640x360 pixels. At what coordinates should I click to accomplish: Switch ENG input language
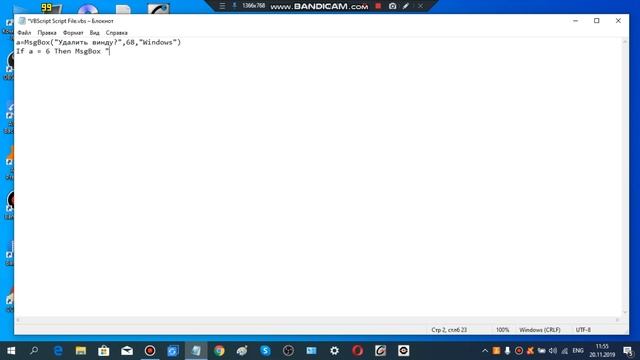pyautogui.click(x=578, y=351)
